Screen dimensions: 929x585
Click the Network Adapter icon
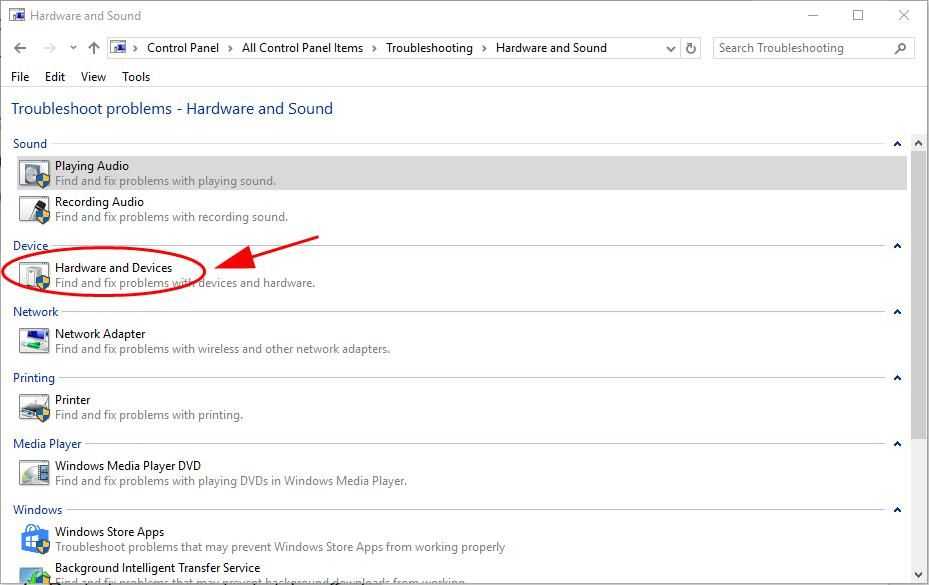point(34,341)
